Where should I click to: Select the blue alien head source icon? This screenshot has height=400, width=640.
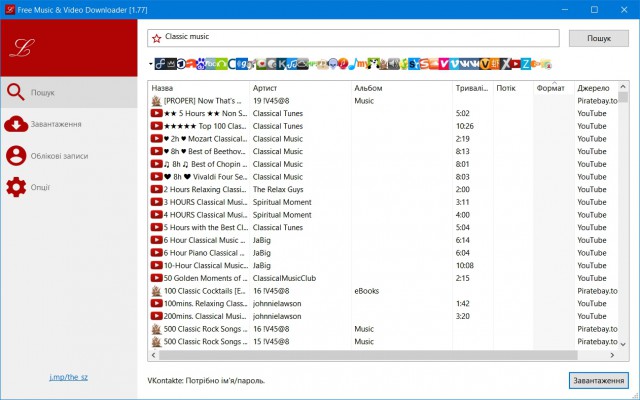[x=333, y=64]
